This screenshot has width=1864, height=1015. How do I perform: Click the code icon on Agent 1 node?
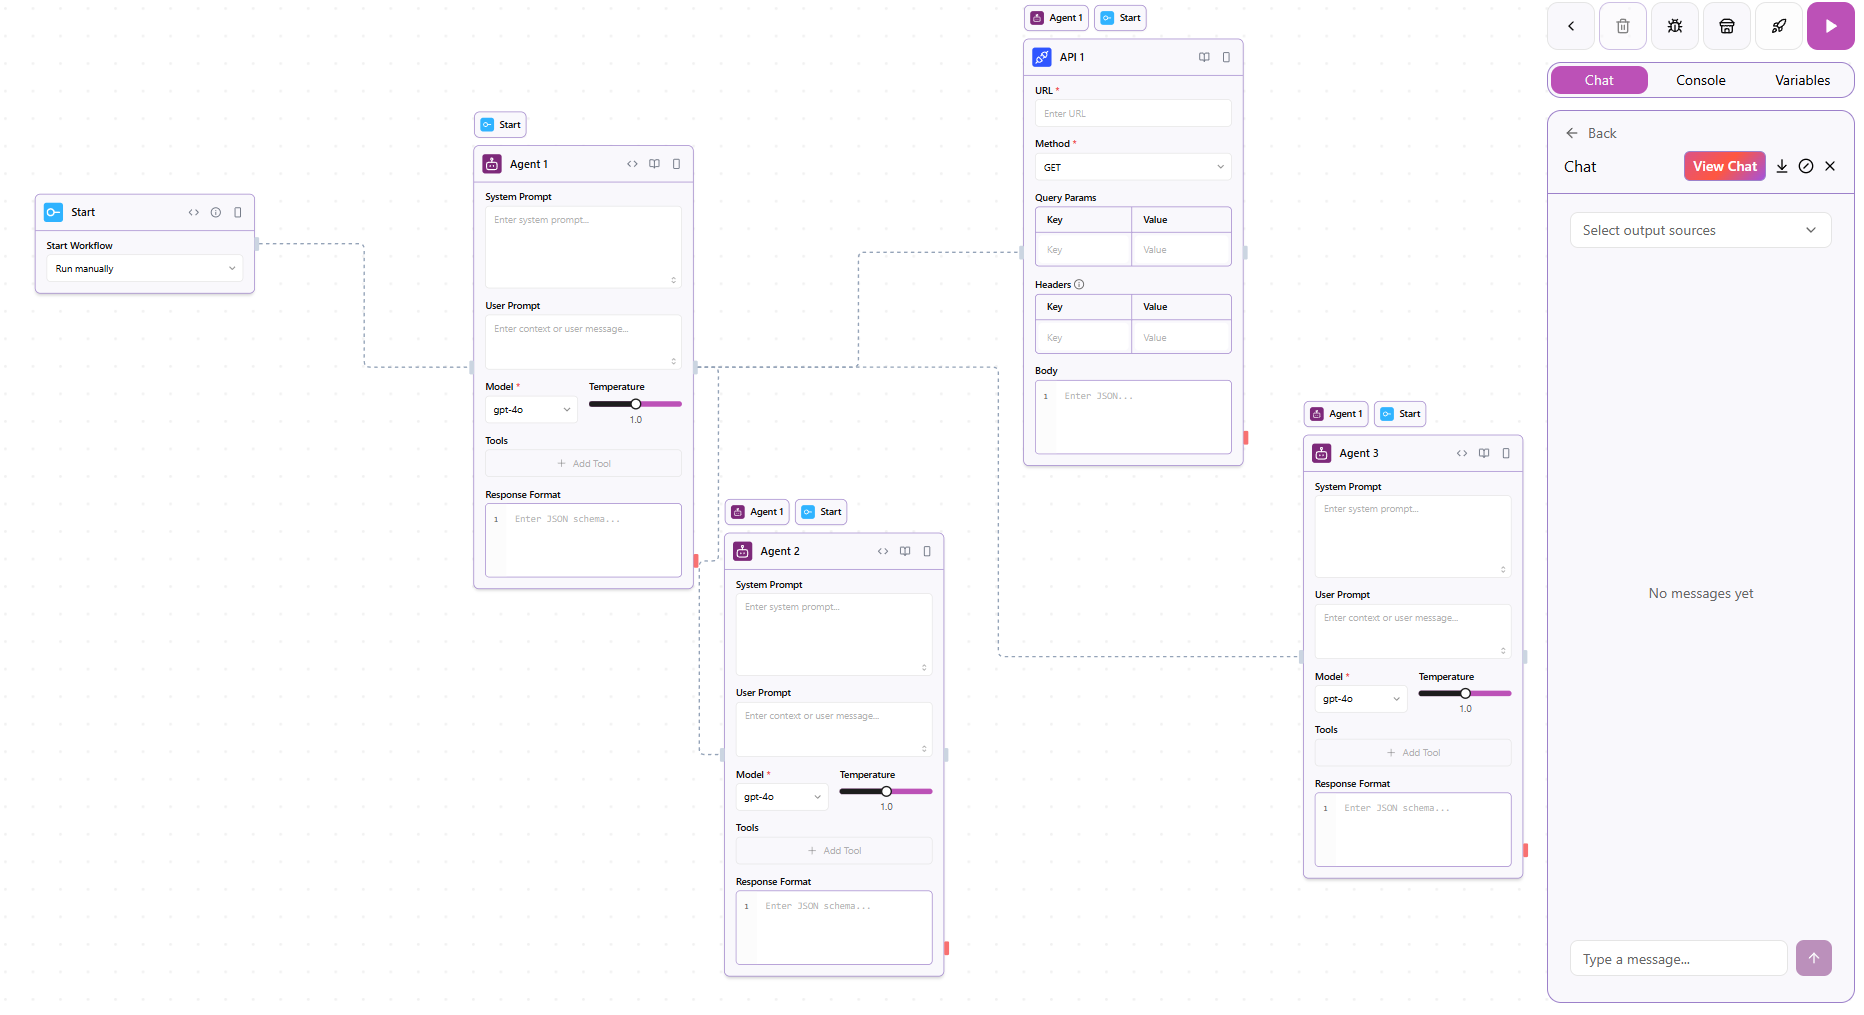pos(632,164)
